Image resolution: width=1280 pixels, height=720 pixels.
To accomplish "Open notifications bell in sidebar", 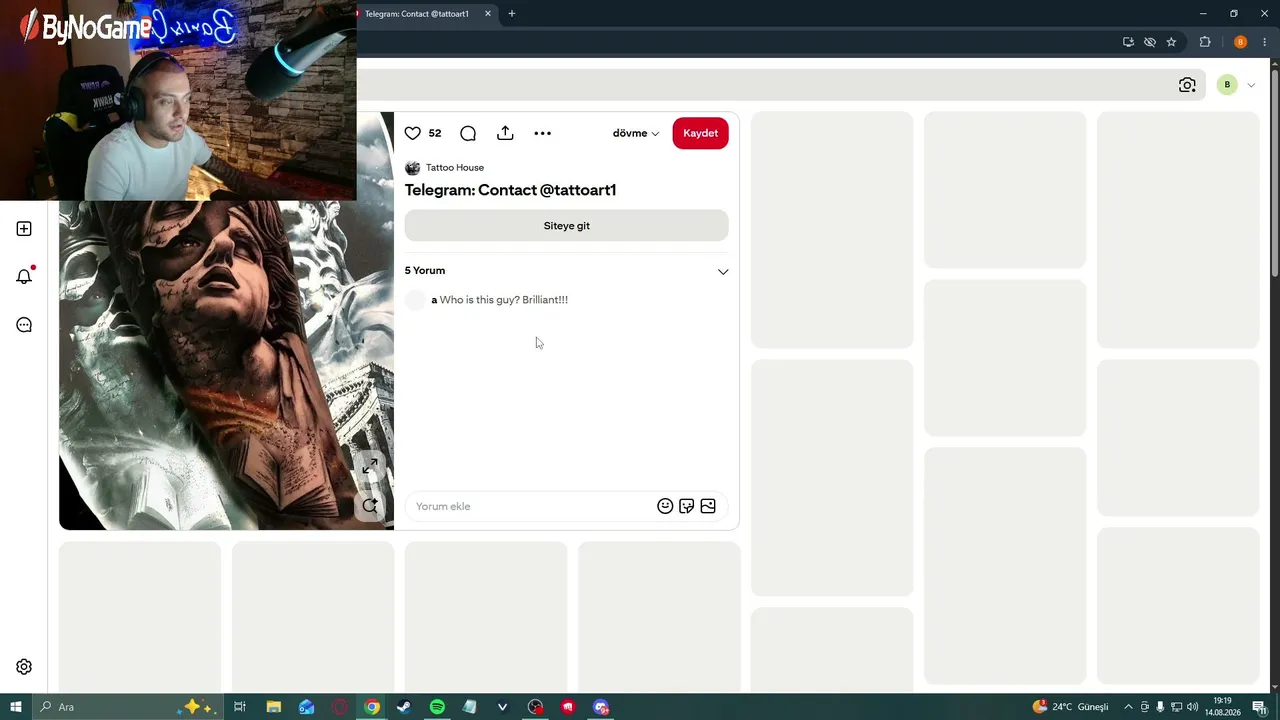I will pos(24,276).
